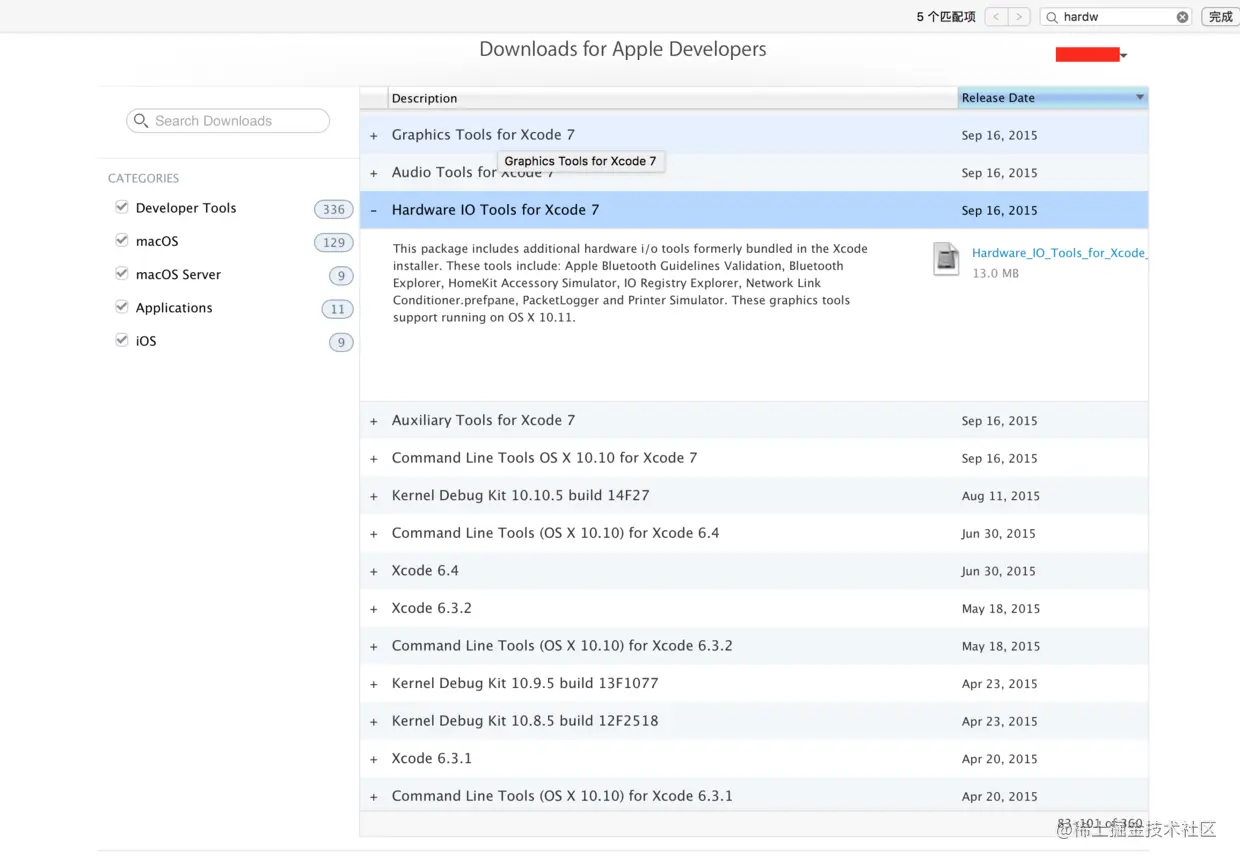Viewport: 1240px width, 863px height.
Task: Click the 13.0 MB file size text
Action: pos(996,273)
